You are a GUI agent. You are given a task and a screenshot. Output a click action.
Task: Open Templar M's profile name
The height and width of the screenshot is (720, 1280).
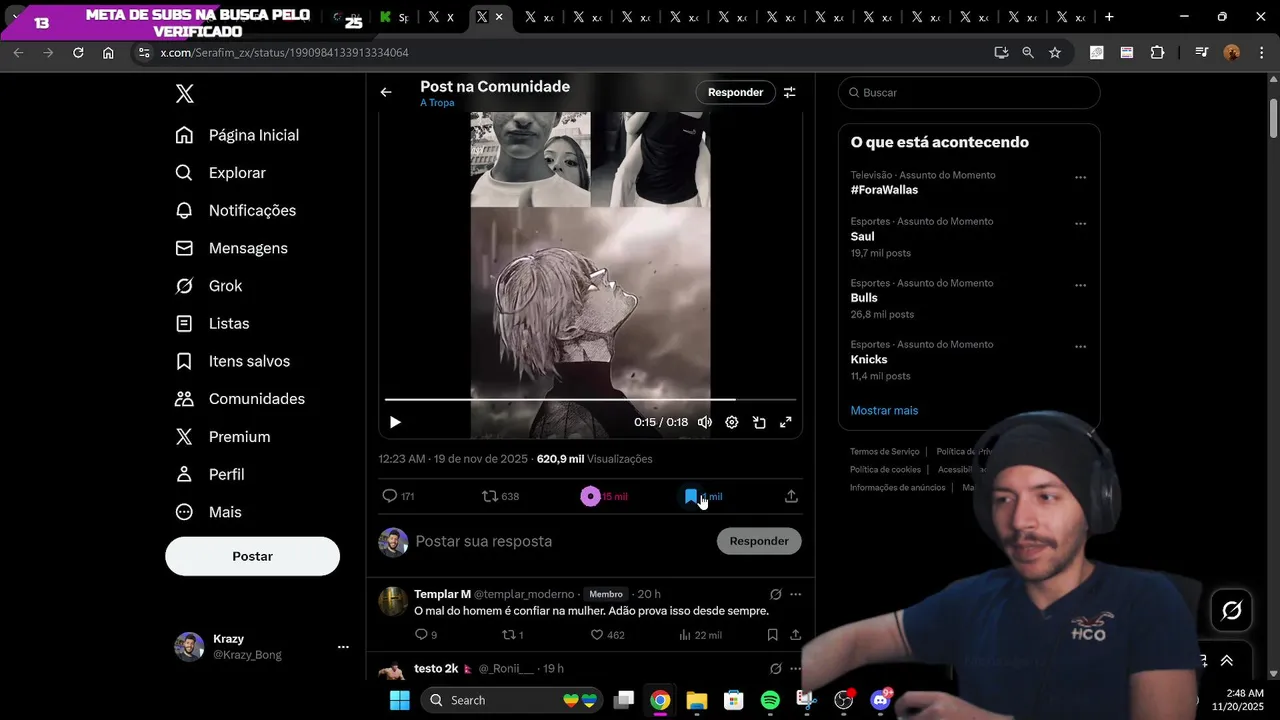442,594
